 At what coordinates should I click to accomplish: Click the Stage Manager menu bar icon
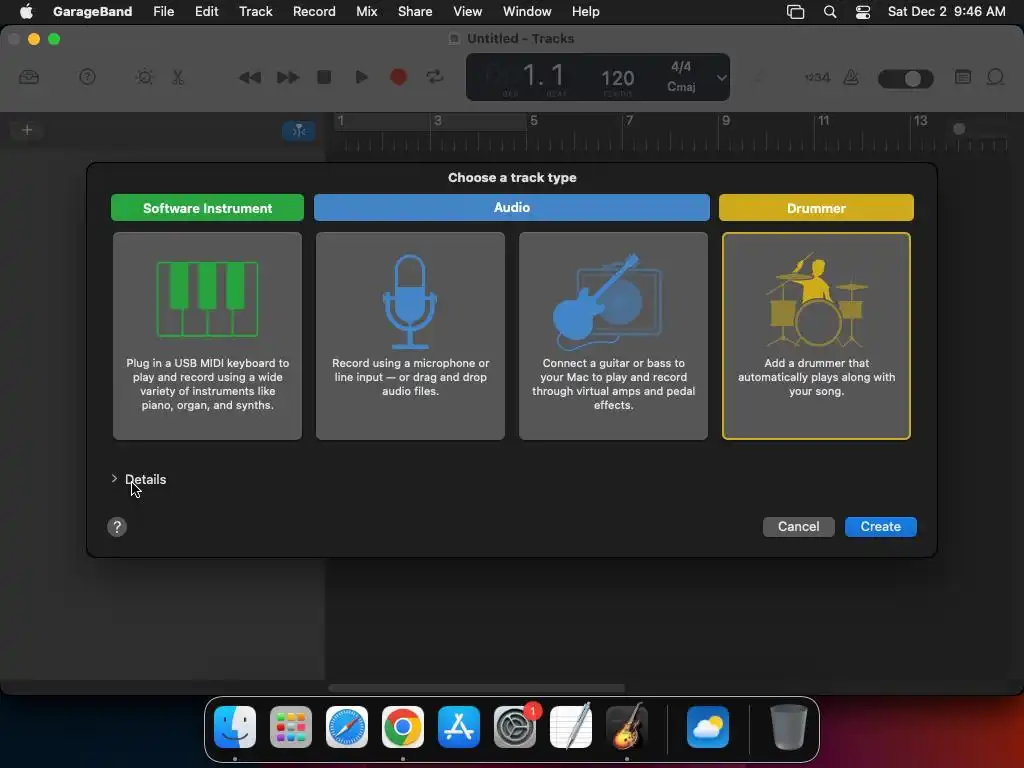tap(795, 12)
